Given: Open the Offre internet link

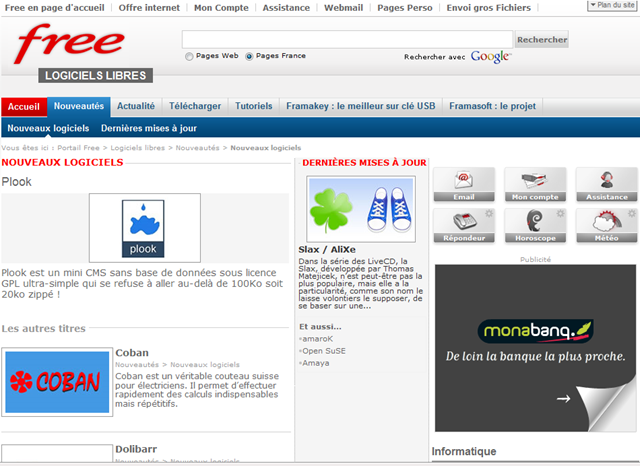Looking at the screenshot, I should coord(149,8).
